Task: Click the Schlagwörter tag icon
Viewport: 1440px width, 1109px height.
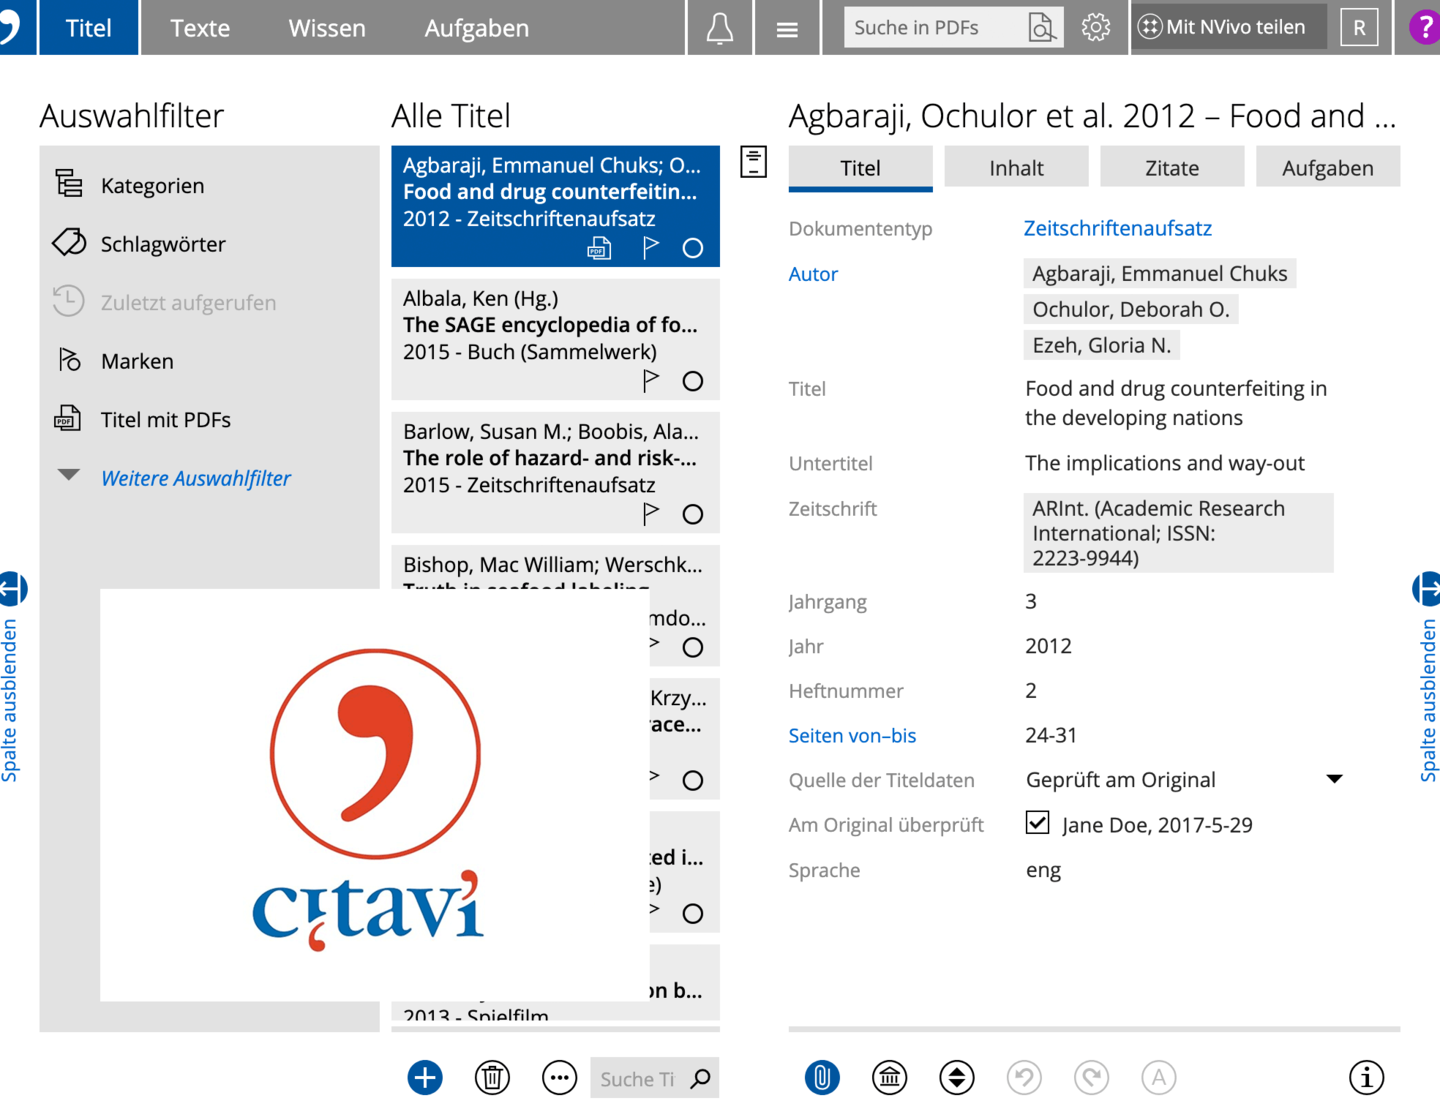Action: (69, 243)
